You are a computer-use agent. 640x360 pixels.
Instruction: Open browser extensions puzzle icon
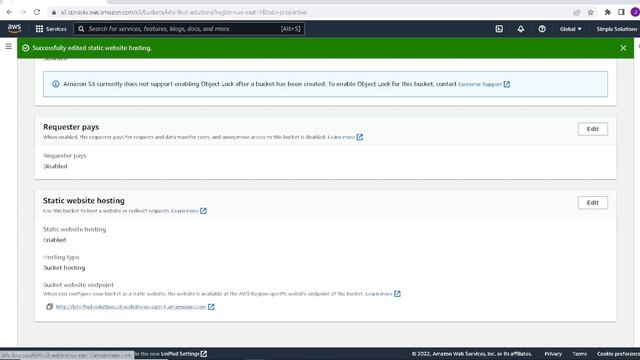pyautogui.click(x=608, y=12)
